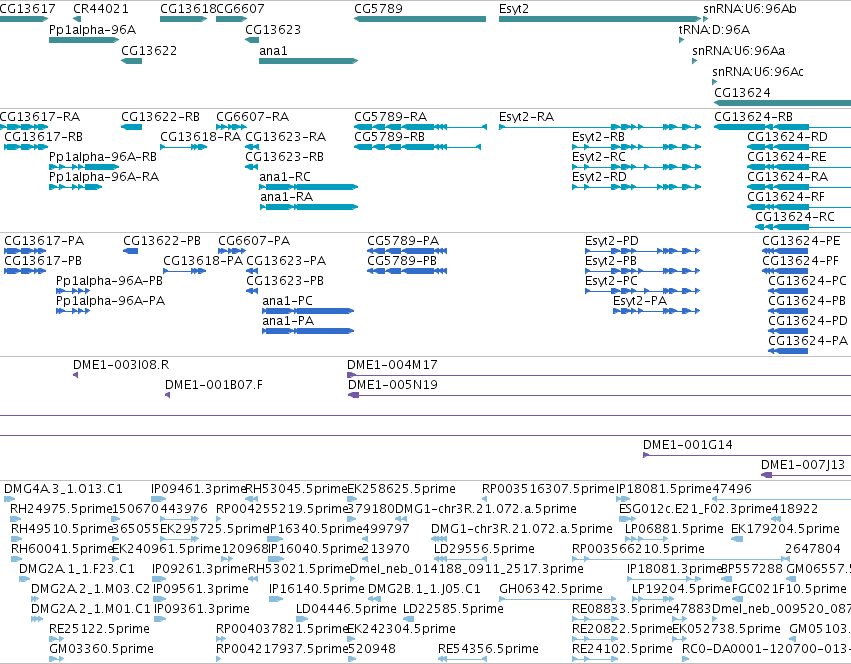Screen dimensions: 851x664
Task: Select the CG13622 gene label
Action: (x=149, y=50)
